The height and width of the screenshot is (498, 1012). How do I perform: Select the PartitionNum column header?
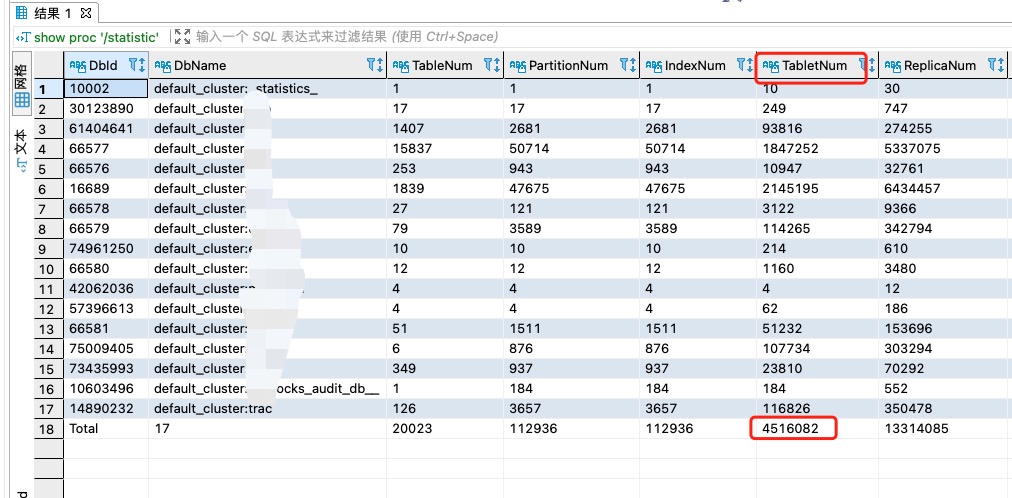pyautogui.click(x=571, y=65)
